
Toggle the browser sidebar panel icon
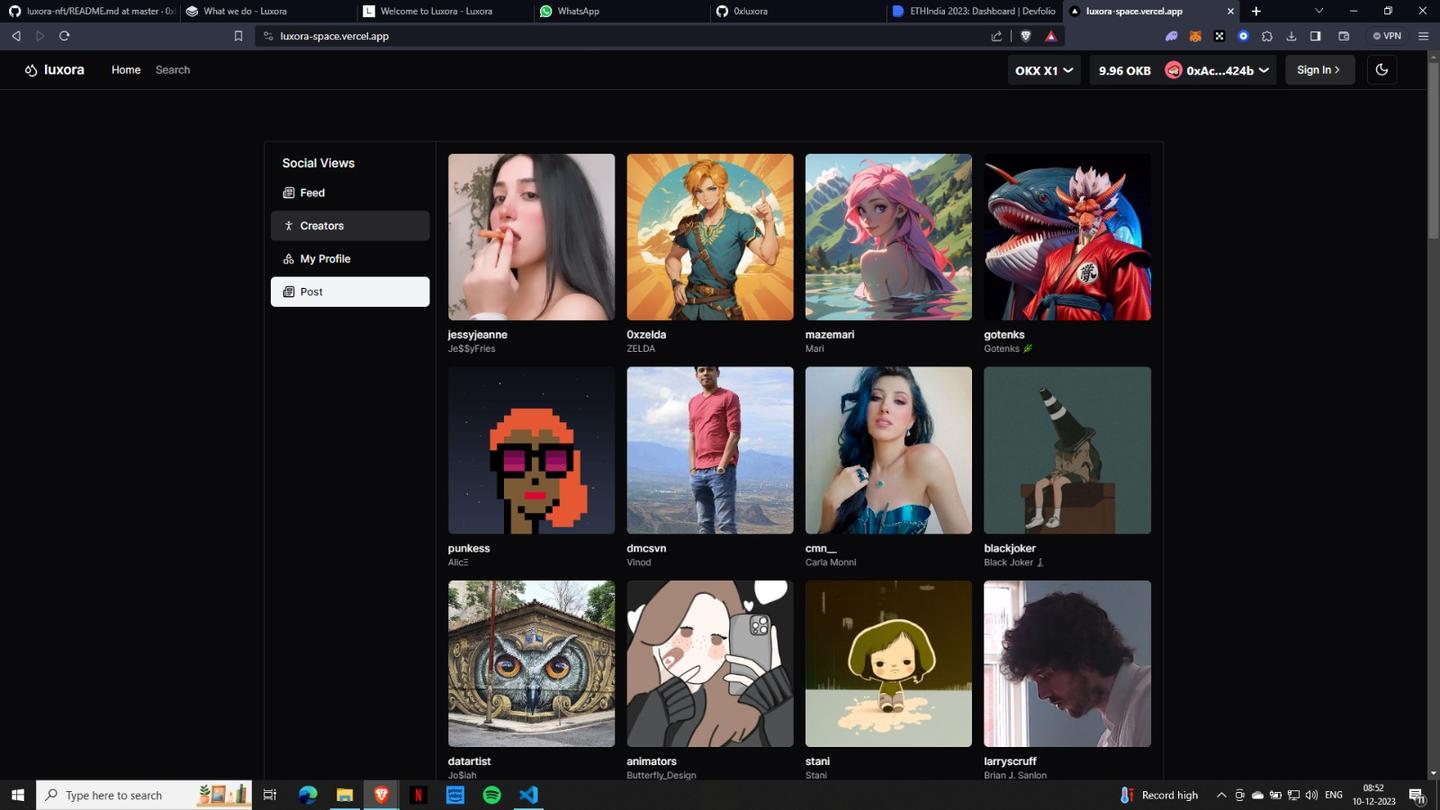coord(1315,36)
